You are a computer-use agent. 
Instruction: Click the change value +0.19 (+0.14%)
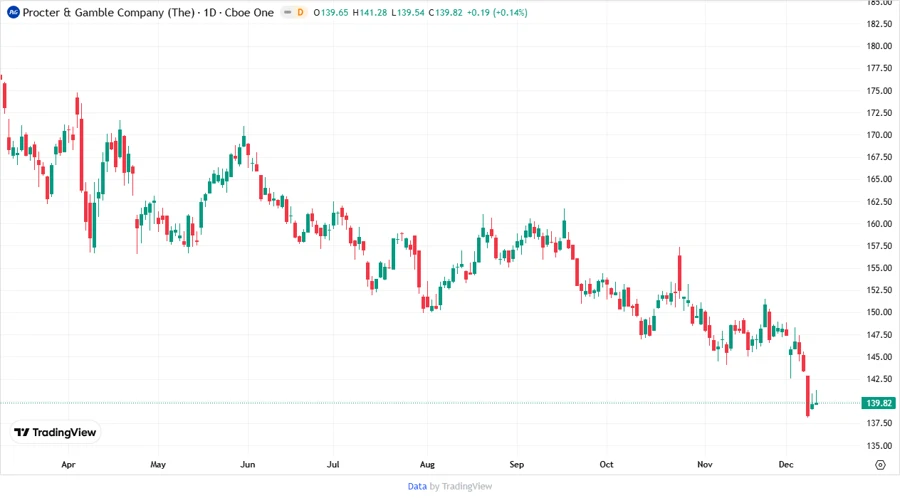click(497, 12)
